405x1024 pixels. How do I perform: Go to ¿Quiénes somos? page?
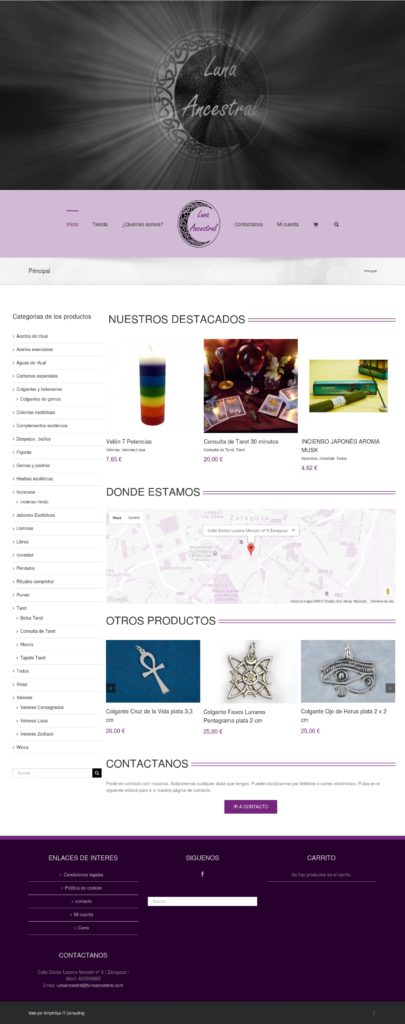point(142,224)
